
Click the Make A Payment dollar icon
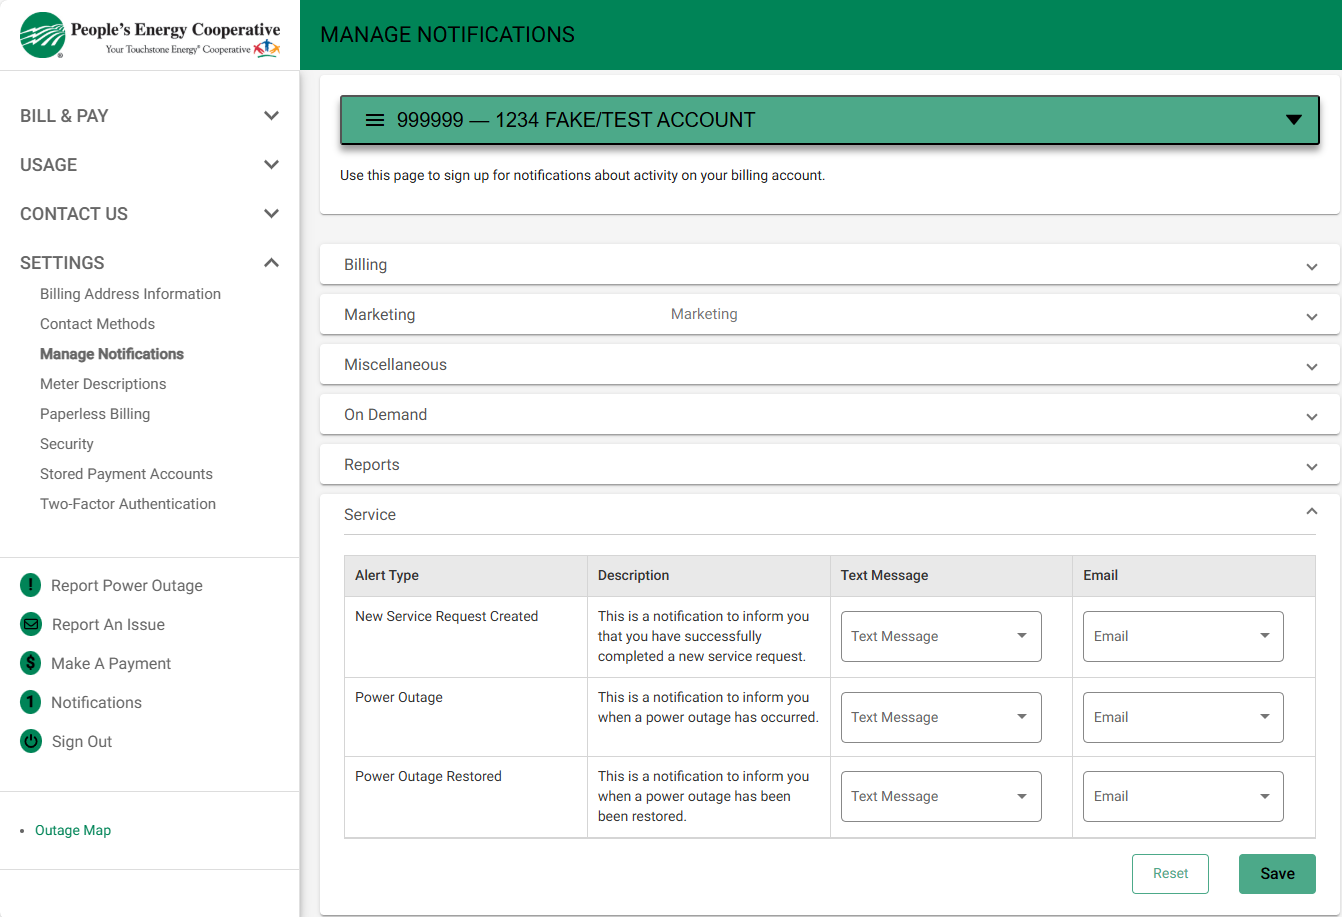click(x=31, y=663)
